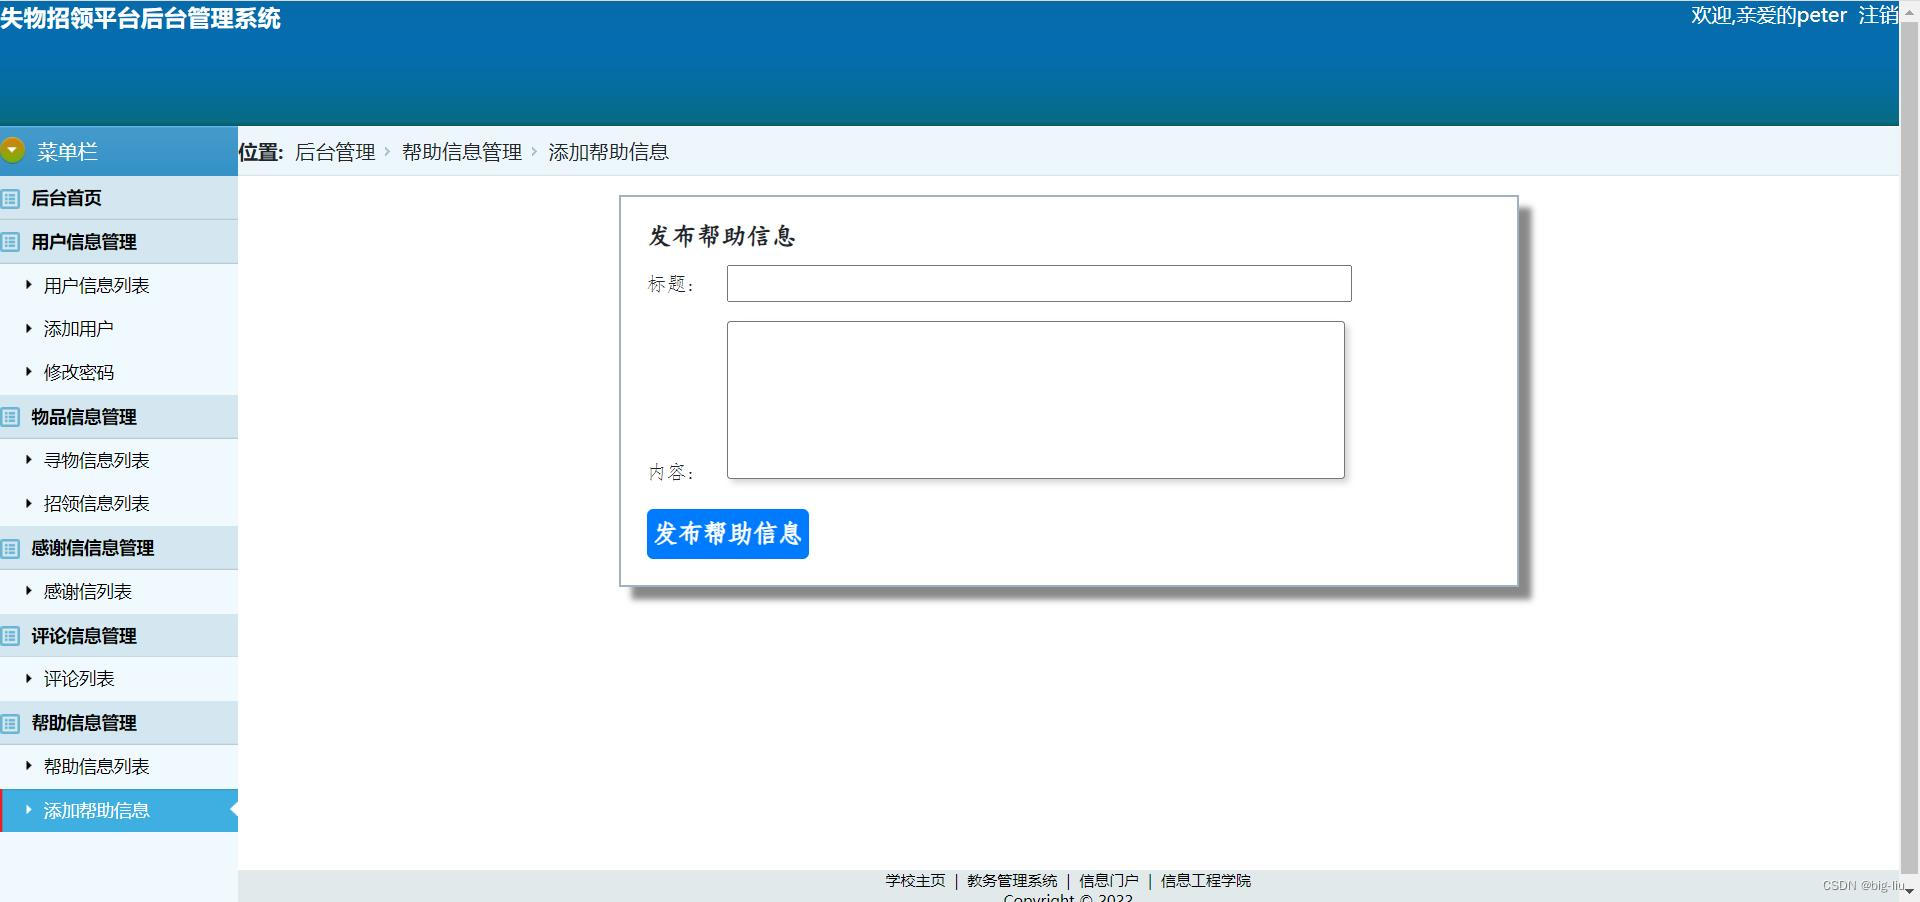Click the 菜单栏 sidebar header
This screenshot has width=1920, height=902.
119,151
